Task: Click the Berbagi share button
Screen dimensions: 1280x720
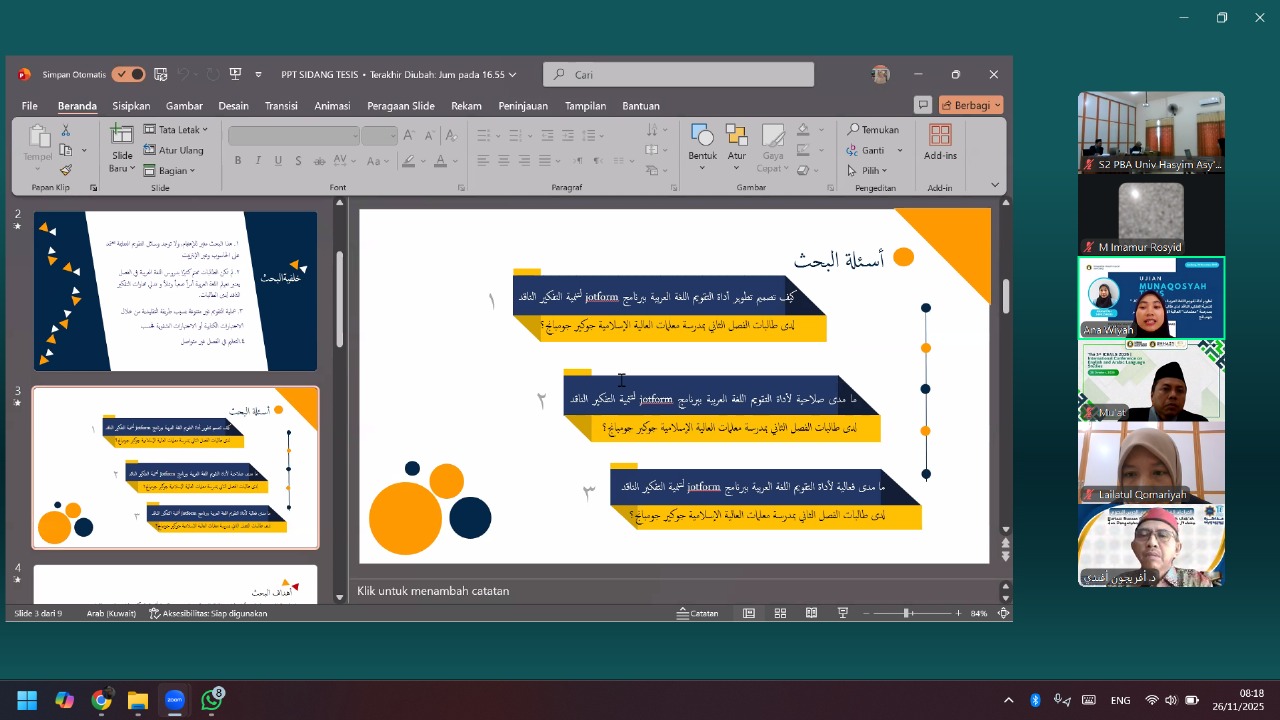Action: coord(970,105)
